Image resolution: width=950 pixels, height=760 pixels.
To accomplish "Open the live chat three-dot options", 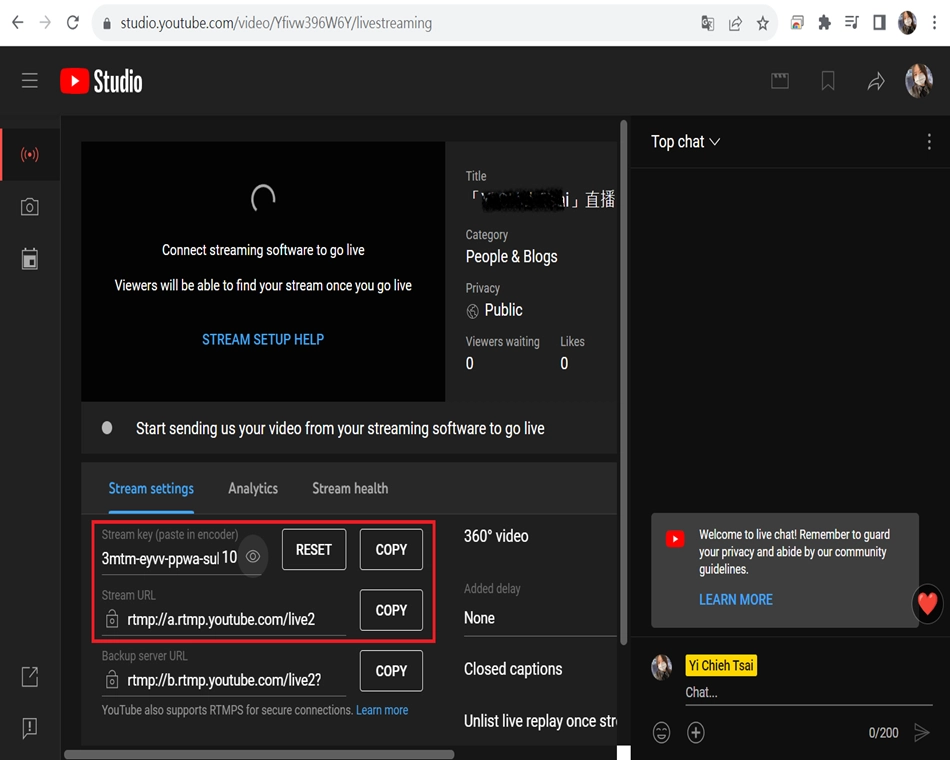I will click(929, 142).
